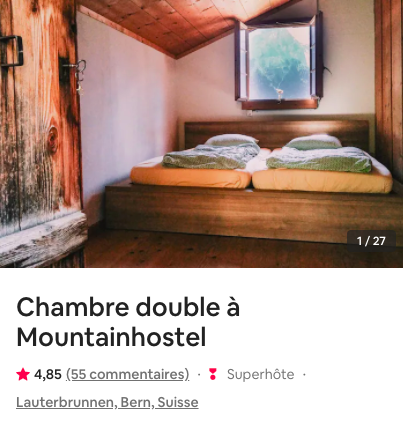
Task: Click the 4,85 rating score
Action: [x=48, y=374]
